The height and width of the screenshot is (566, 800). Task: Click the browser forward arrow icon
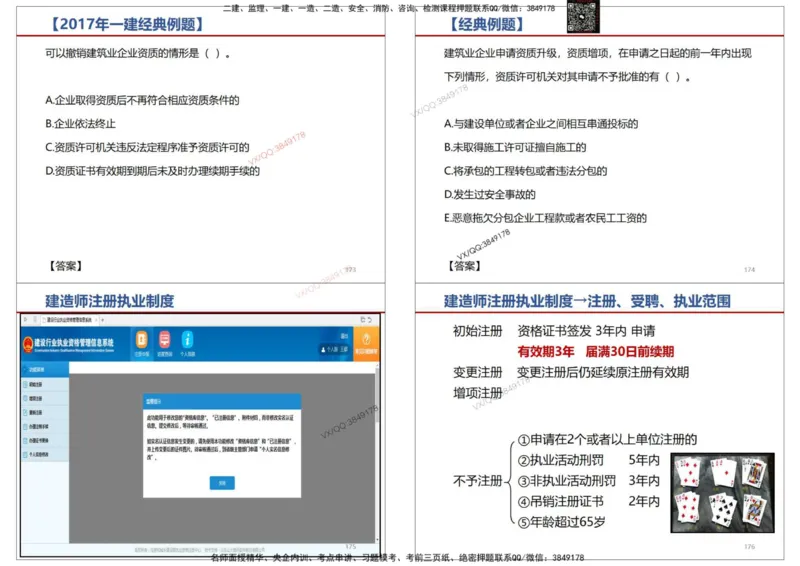coord(26,320)
